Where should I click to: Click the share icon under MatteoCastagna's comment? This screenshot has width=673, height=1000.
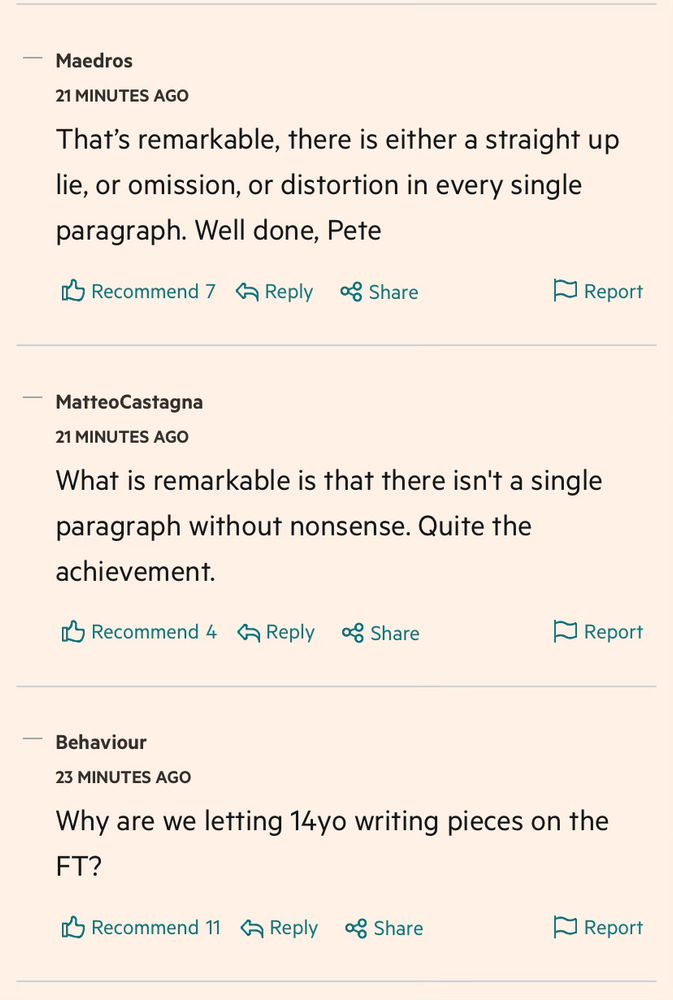tap(352, 632)
